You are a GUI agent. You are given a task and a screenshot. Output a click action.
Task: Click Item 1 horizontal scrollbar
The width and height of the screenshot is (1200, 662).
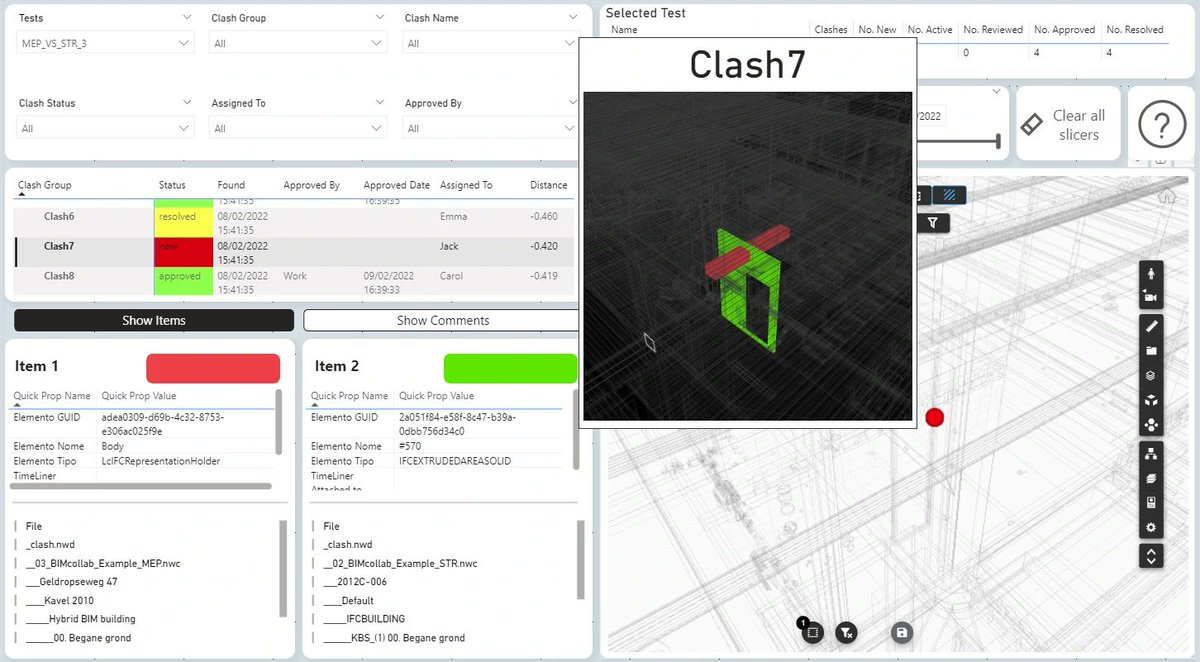142,486
